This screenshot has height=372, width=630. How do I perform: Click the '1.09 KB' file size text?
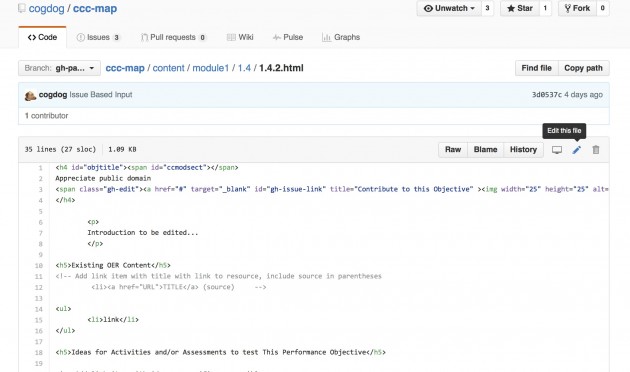pos(122,149)
